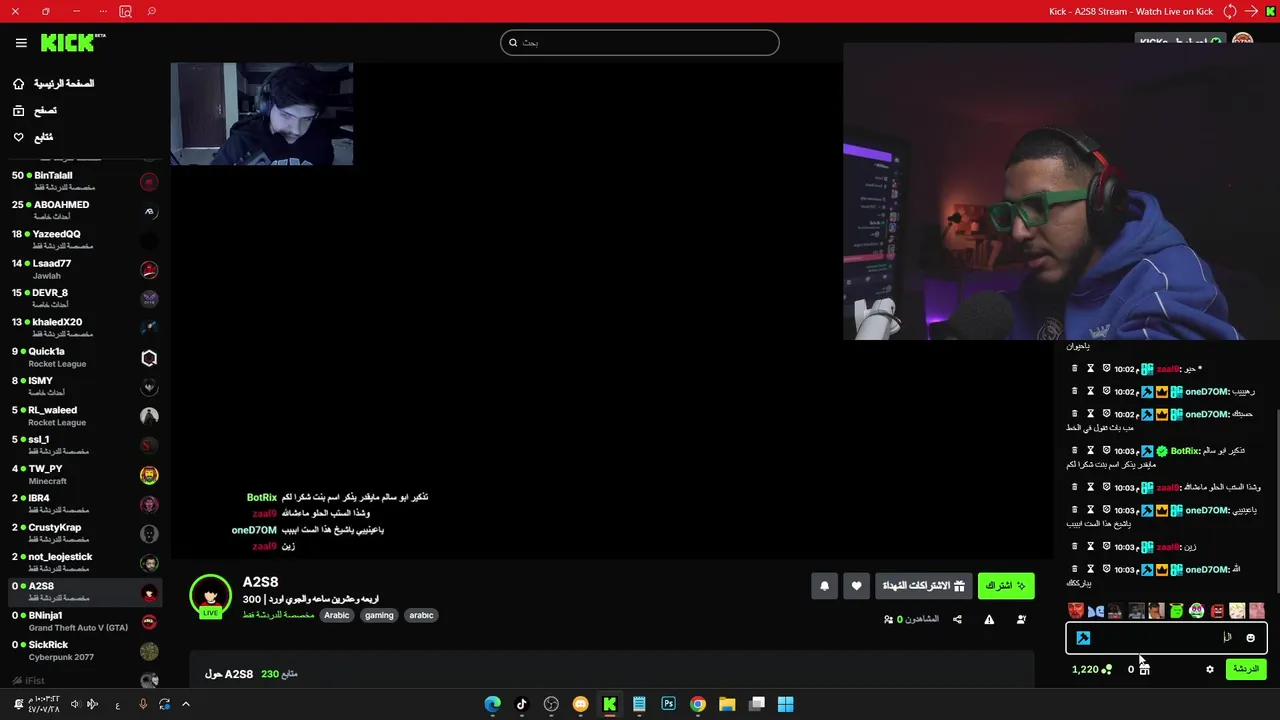Open SickRick Cyberpunk 2077 channel
The image size is (1280, 720).
click(x=84, y=650)
